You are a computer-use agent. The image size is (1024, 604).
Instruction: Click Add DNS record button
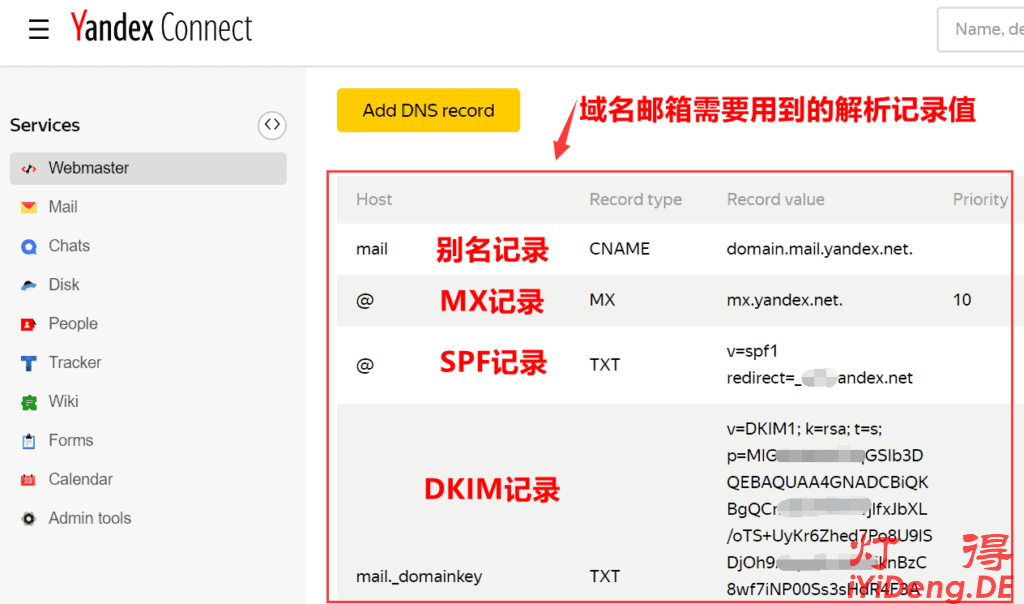click(x=428, y=110)
